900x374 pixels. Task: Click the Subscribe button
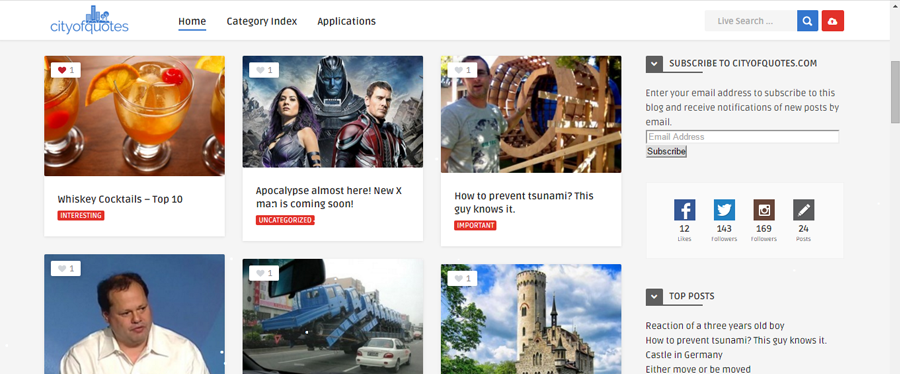(x=666, y=151)
